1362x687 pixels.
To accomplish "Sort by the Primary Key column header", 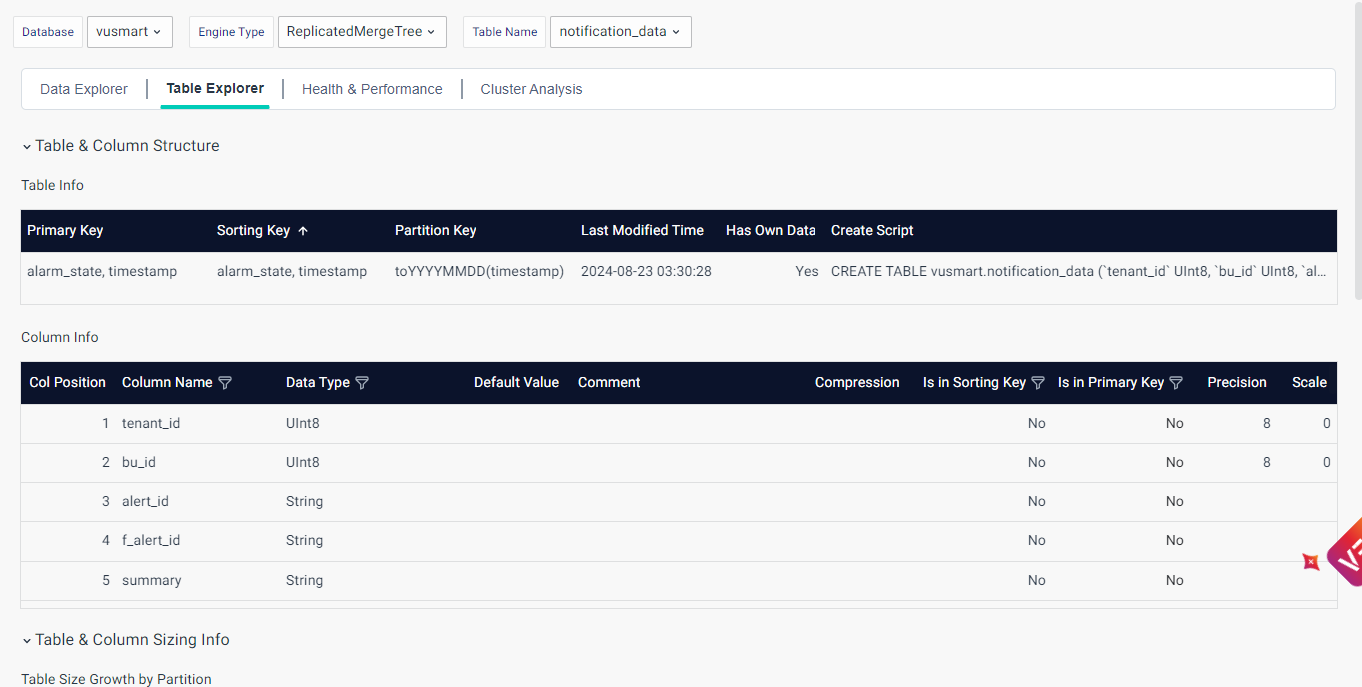I will (65, 231).
